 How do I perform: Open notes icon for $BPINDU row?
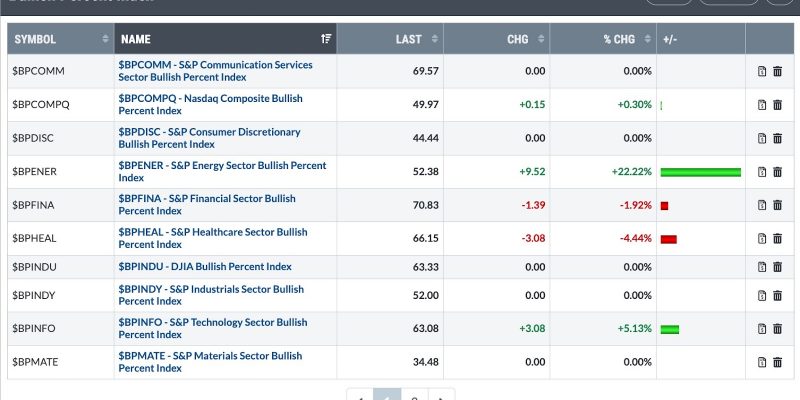[762, 267]
